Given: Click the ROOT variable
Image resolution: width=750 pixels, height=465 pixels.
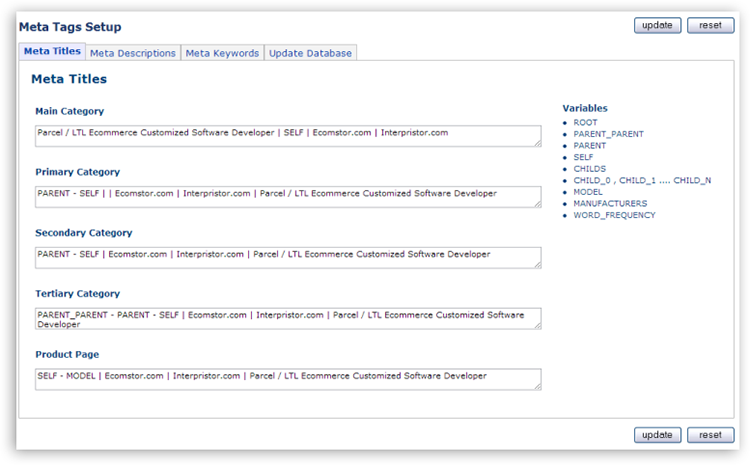Looking at the screenshot, I should tap(585, 122).
